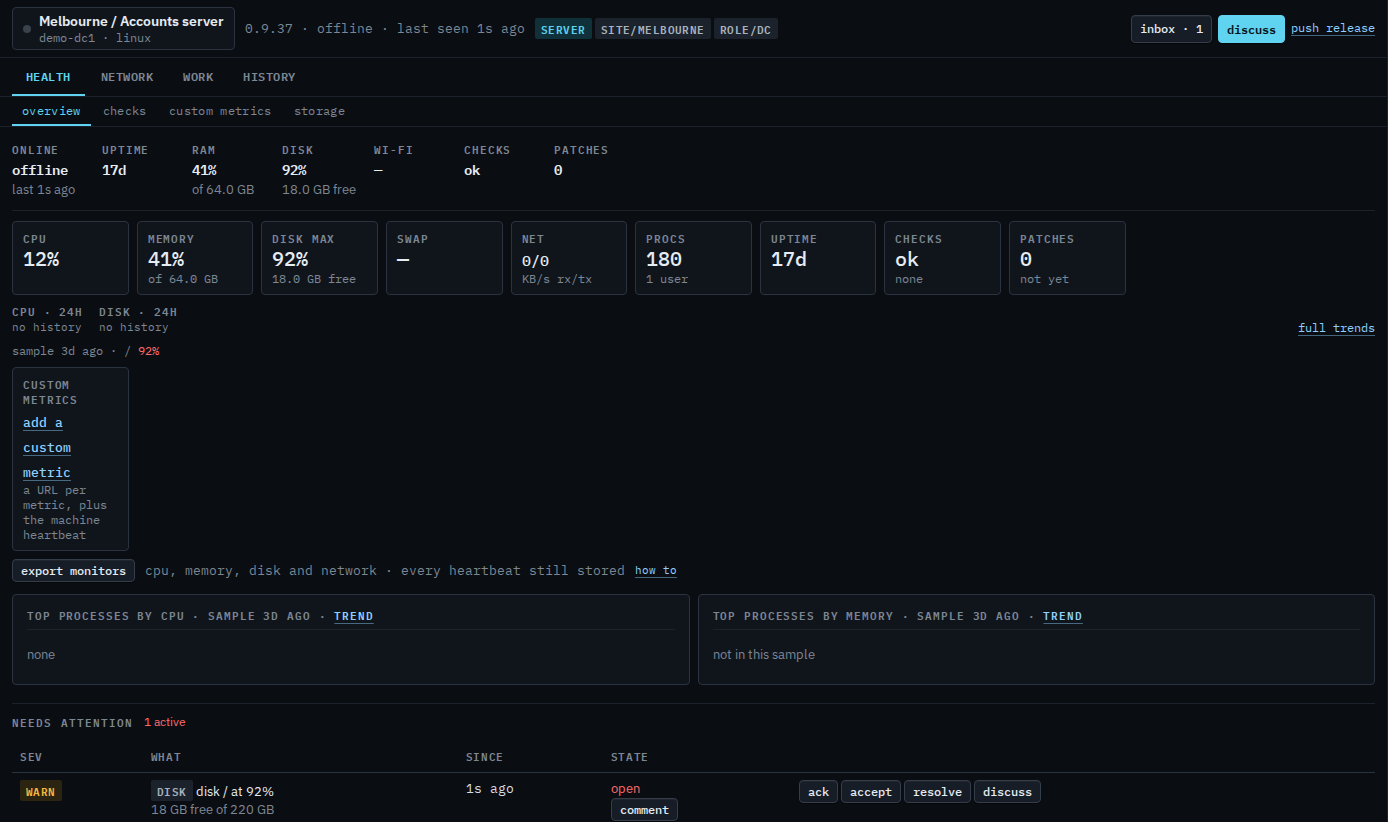This screenshot has height=822, width=1388.
Task: Click the 'last seen 1s ago' header text
Action: pyautogui.click(x=460, y=29)
